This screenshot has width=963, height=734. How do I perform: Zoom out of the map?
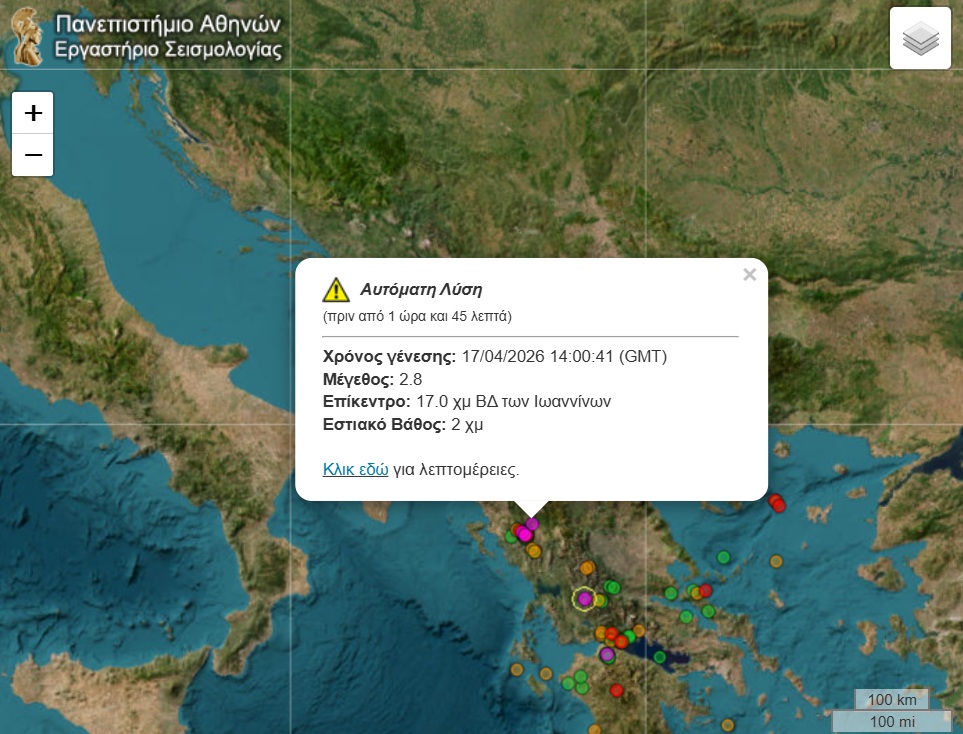click(33, 155)
